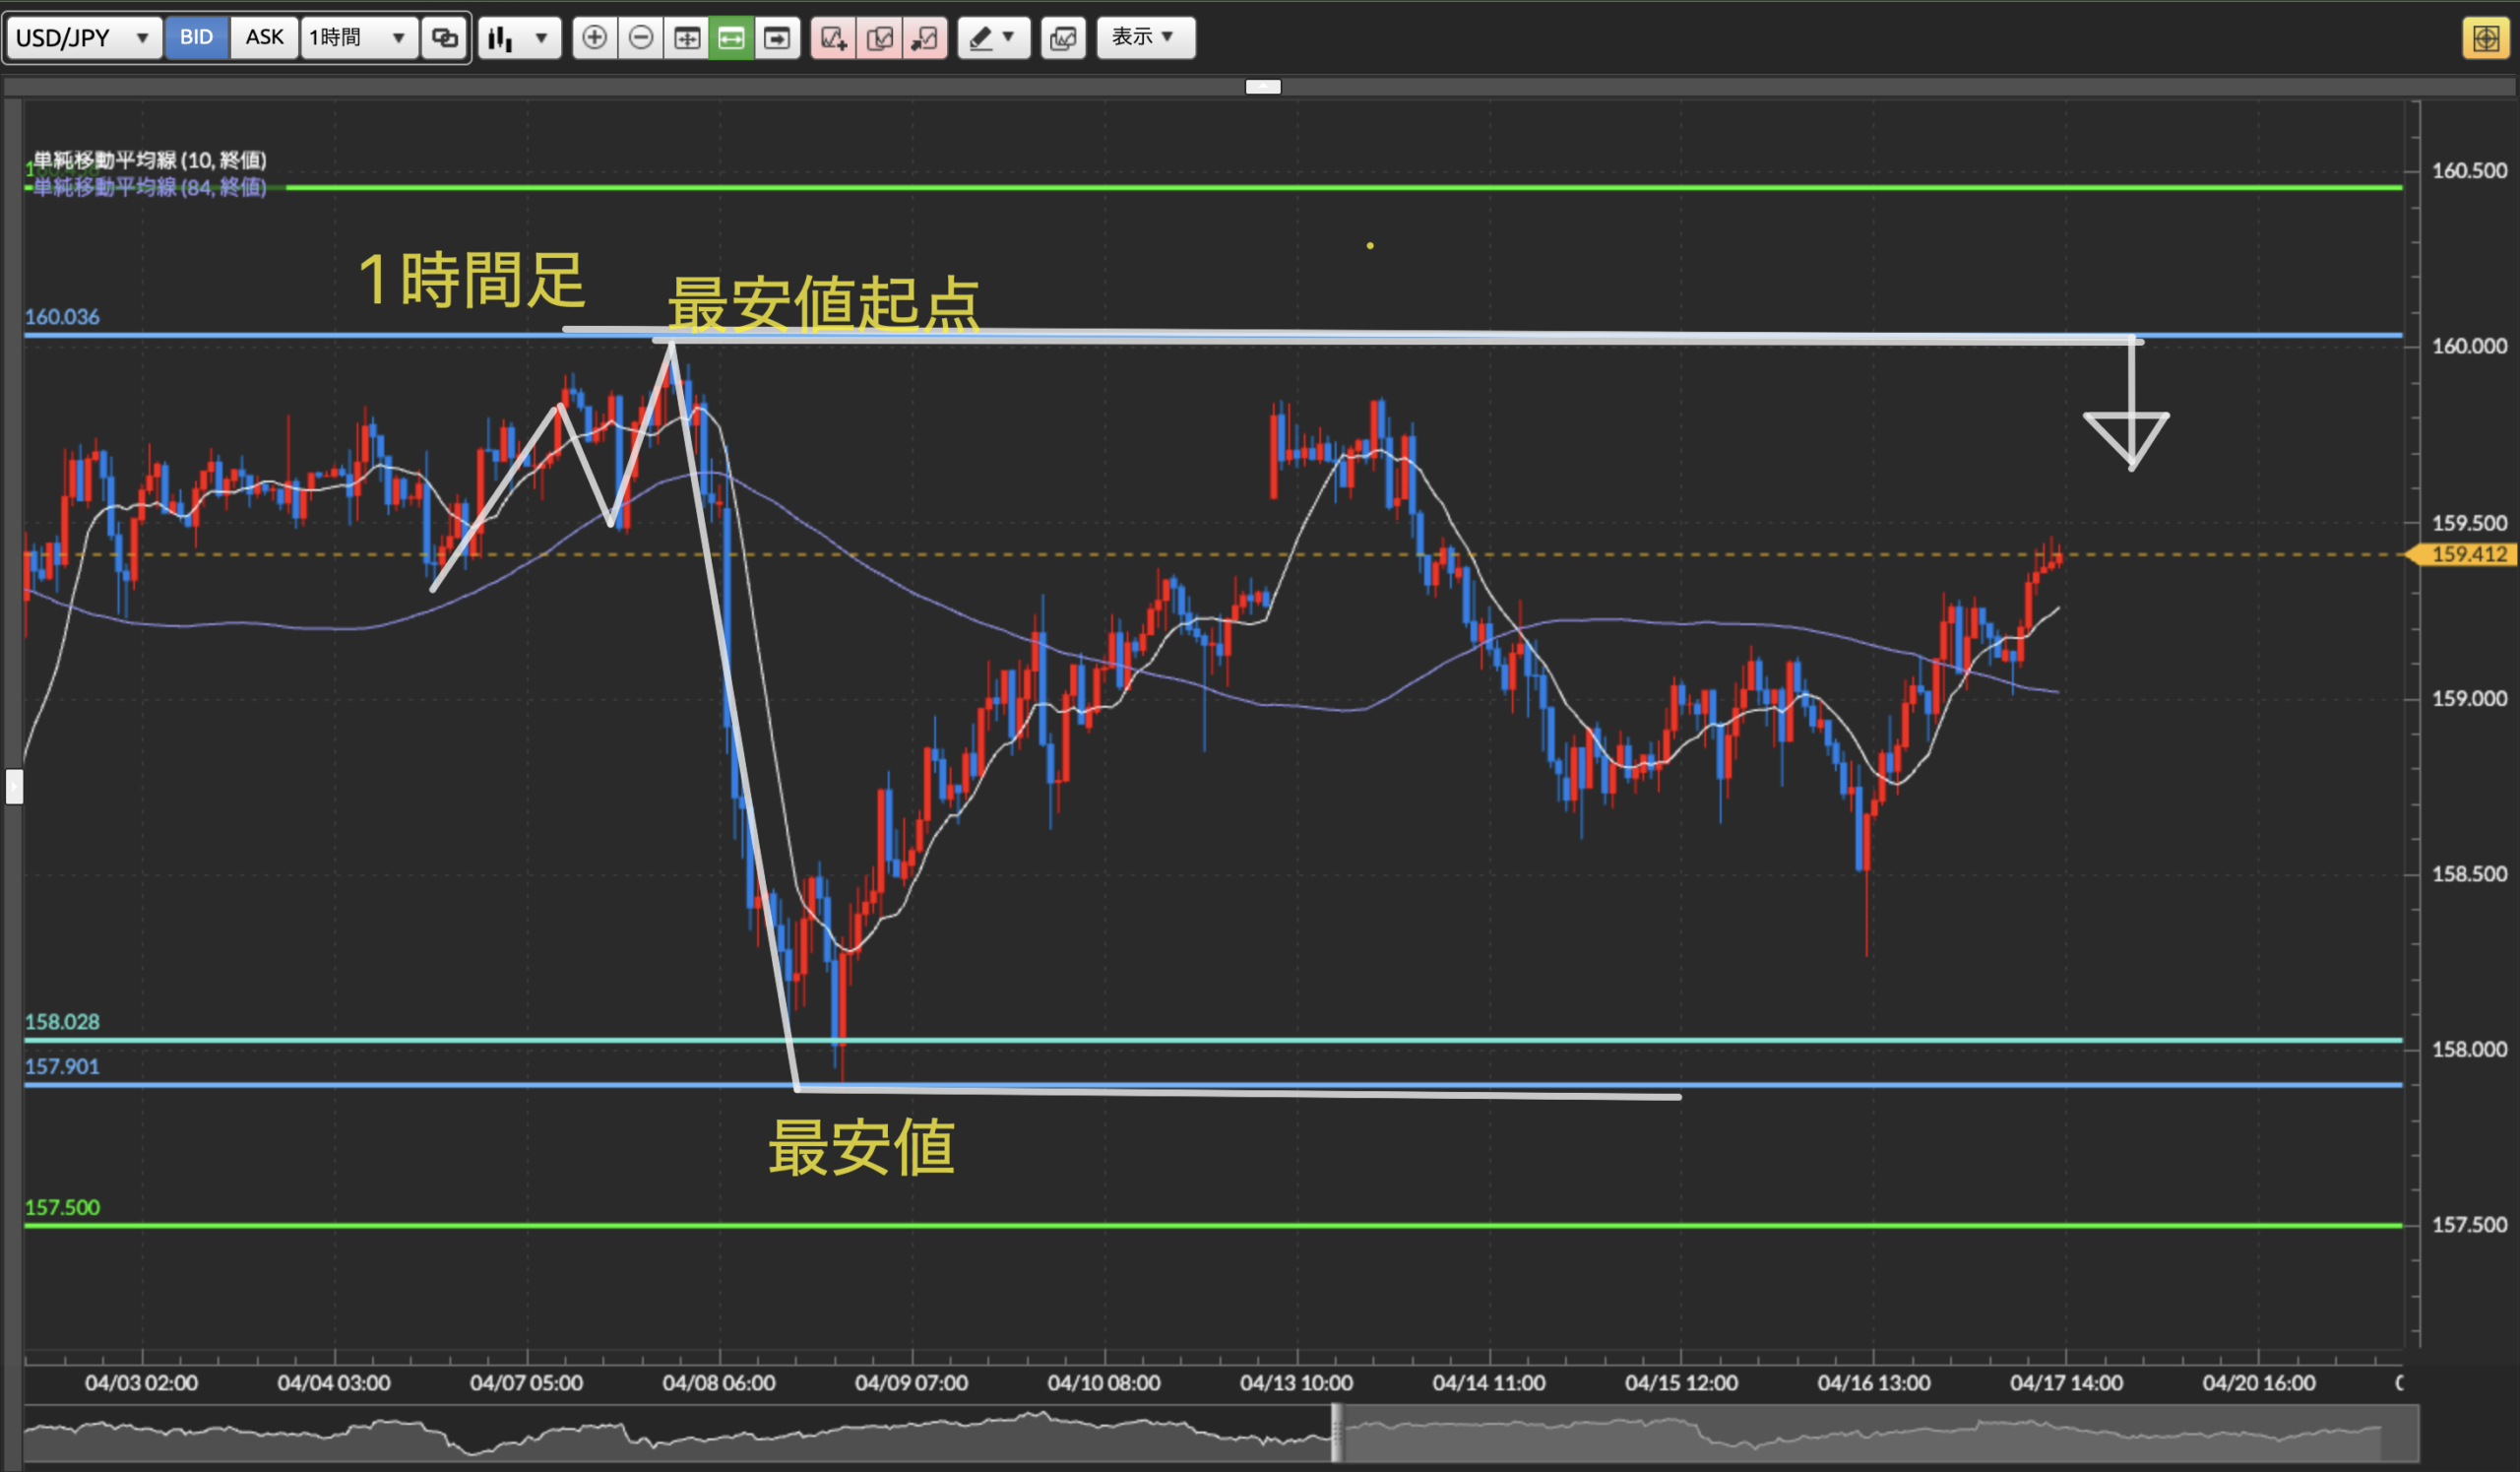
Task: Open the 表示 display menu
Action: [x=1145, y=38]
